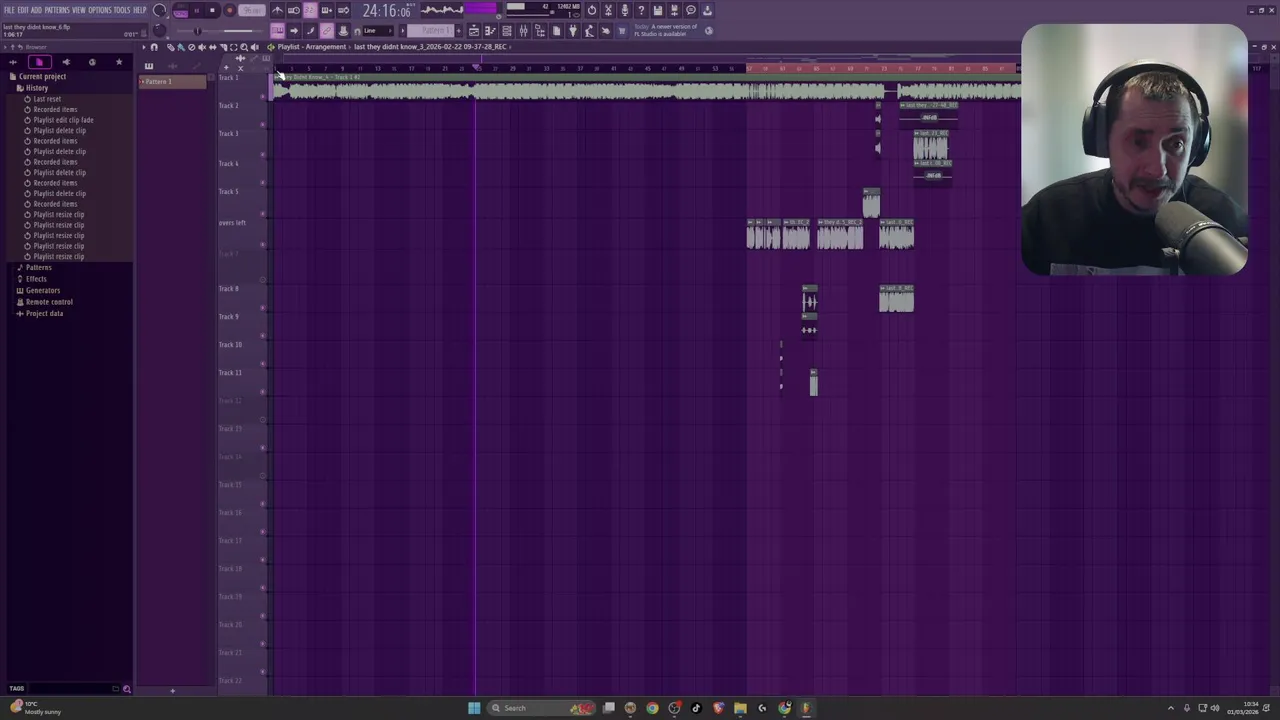Select the Mute tool in Playlist

click(202, 47)
